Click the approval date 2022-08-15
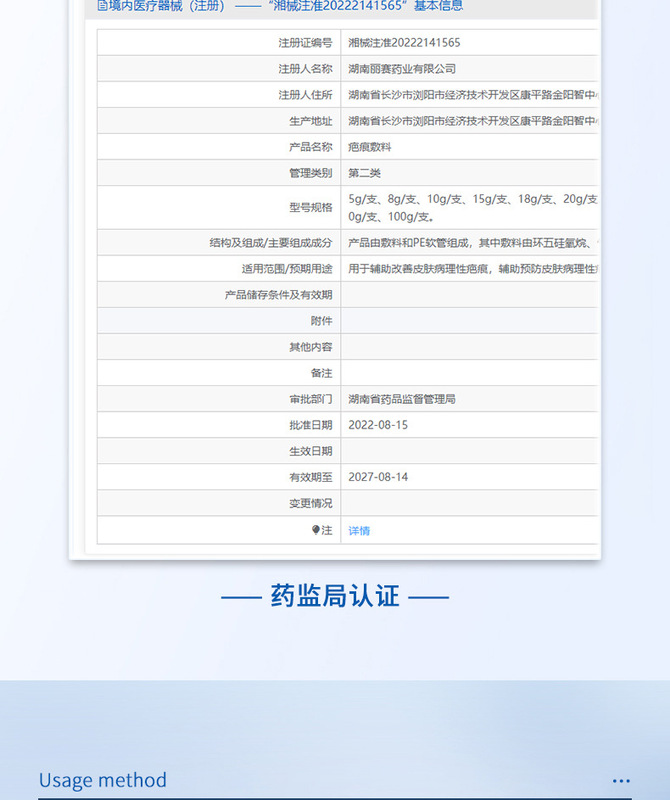 (x=378, y=425)
